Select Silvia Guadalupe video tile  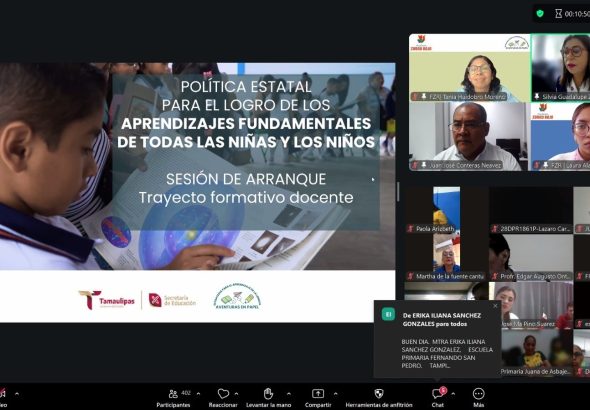coord(561,68)
